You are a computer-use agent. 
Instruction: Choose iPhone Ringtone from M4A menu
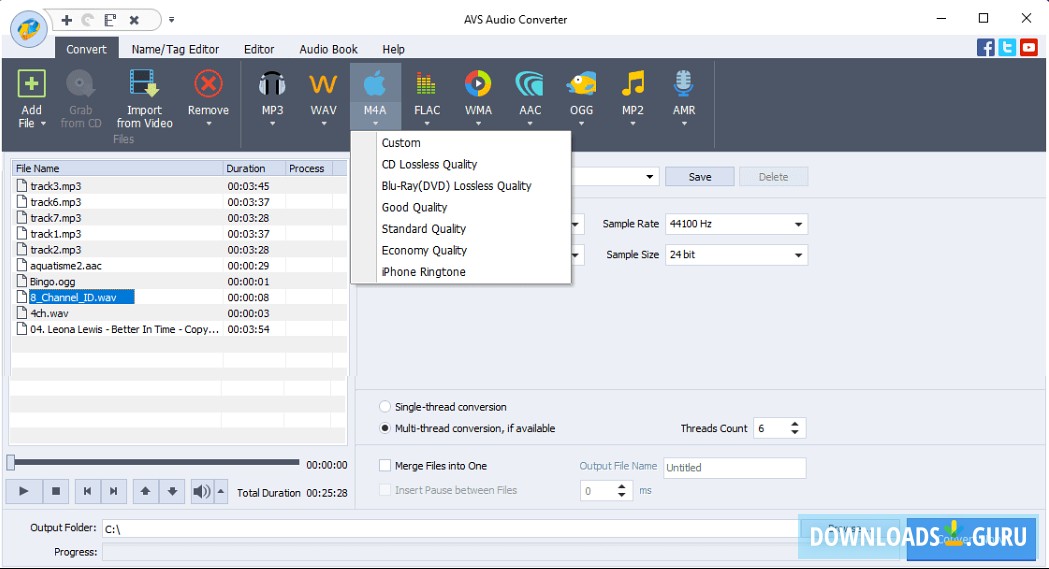(x=423, y=272)
